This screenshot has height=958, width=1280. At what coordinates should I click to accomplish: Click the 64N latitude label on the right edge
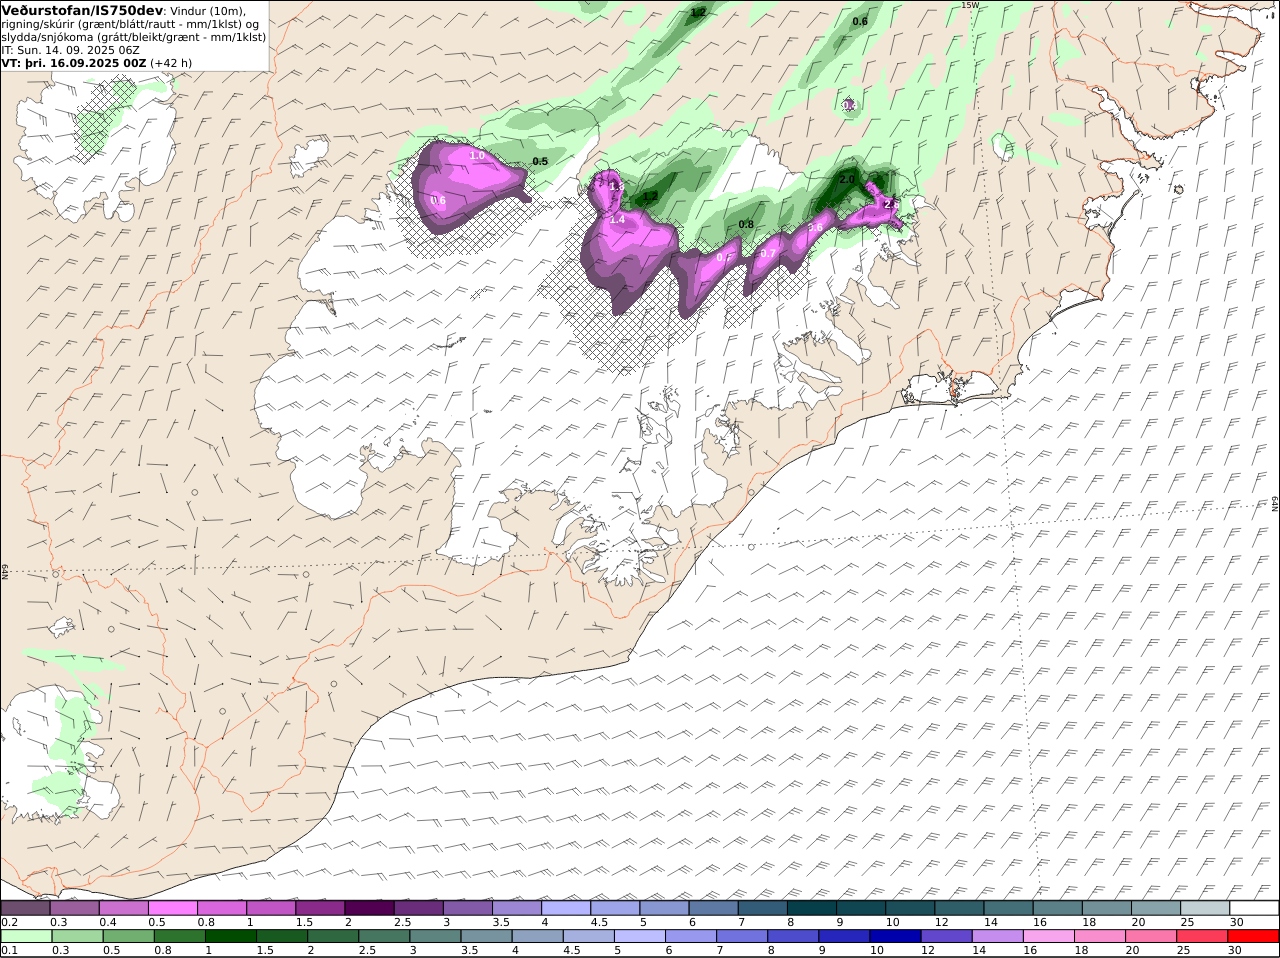click(1275, 503)
